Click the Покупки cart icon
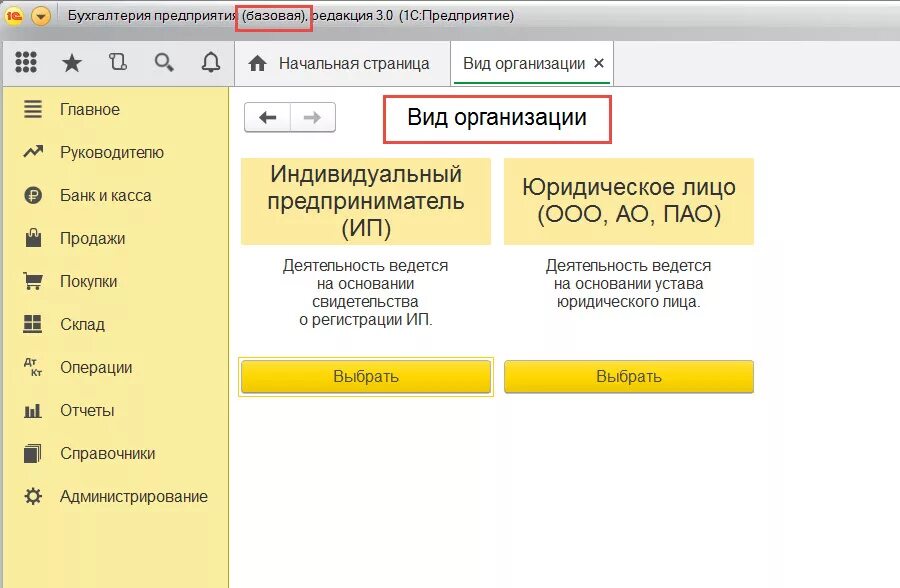The height and width of the screenshot is (588, 900). [33, 281]
